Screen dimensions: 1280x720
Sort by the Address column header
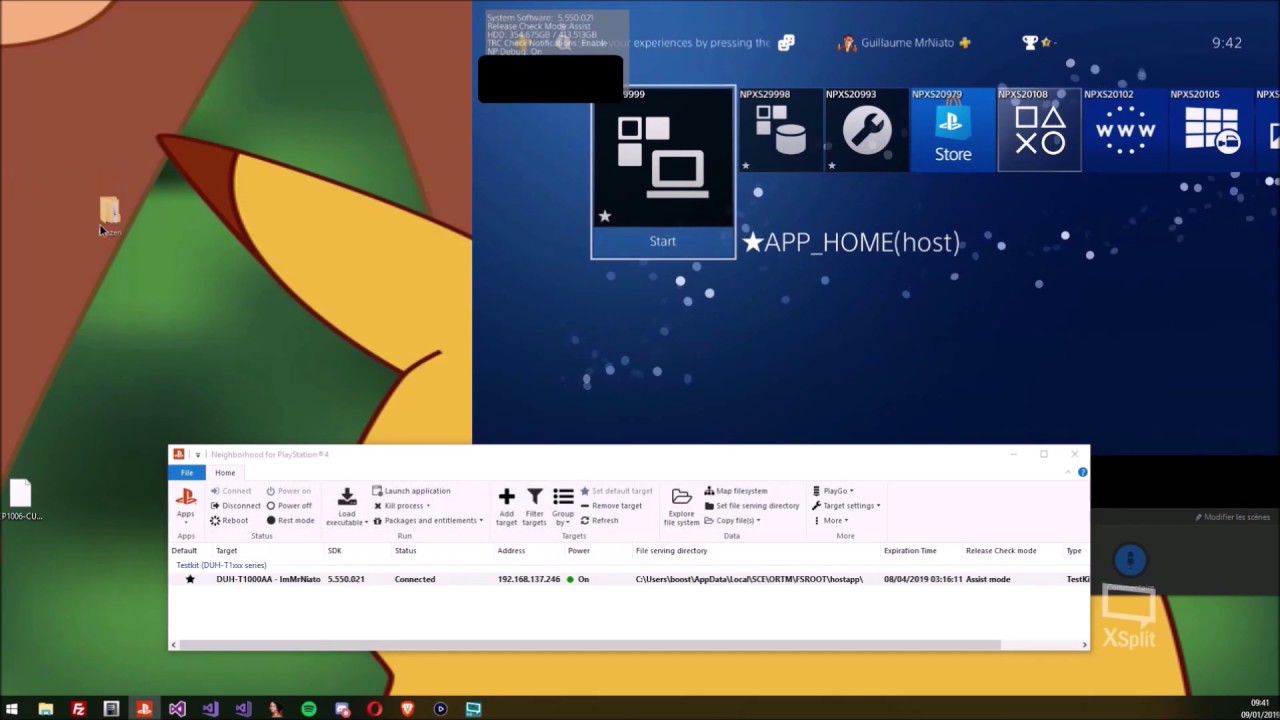tap(511, 550)
